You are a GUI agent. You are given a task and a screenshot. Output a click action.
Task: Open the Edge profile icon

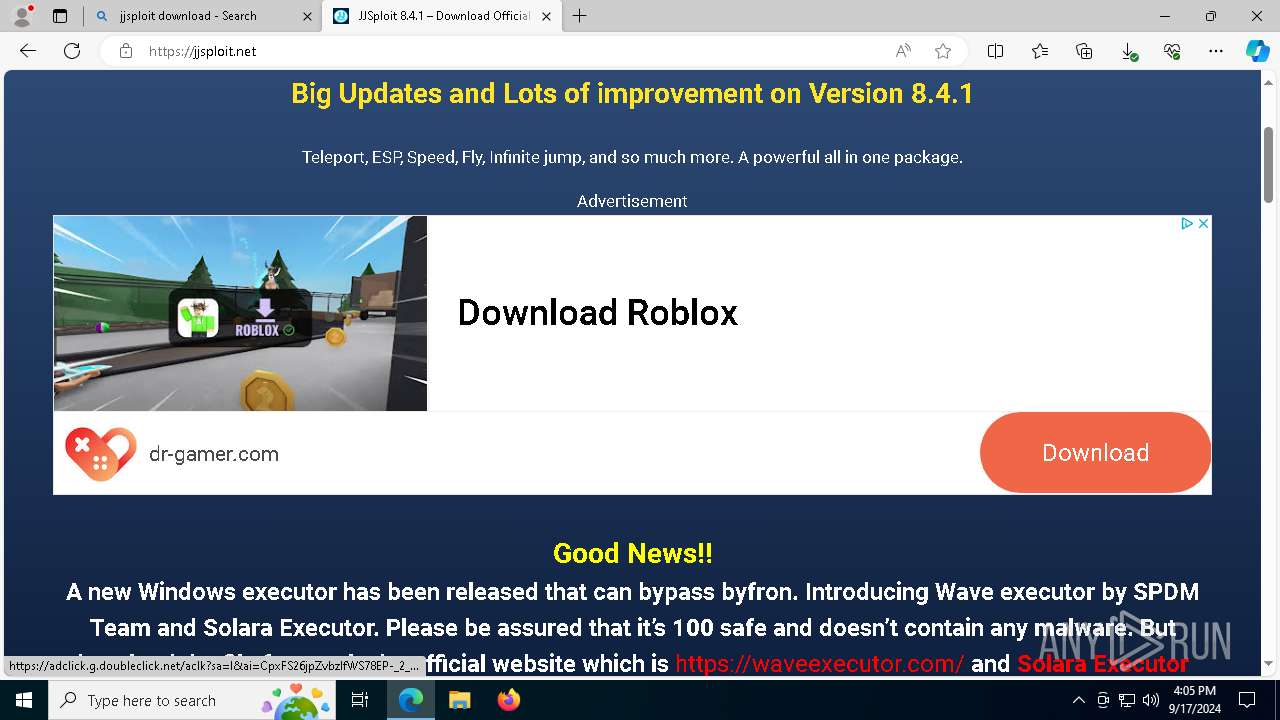21,16
